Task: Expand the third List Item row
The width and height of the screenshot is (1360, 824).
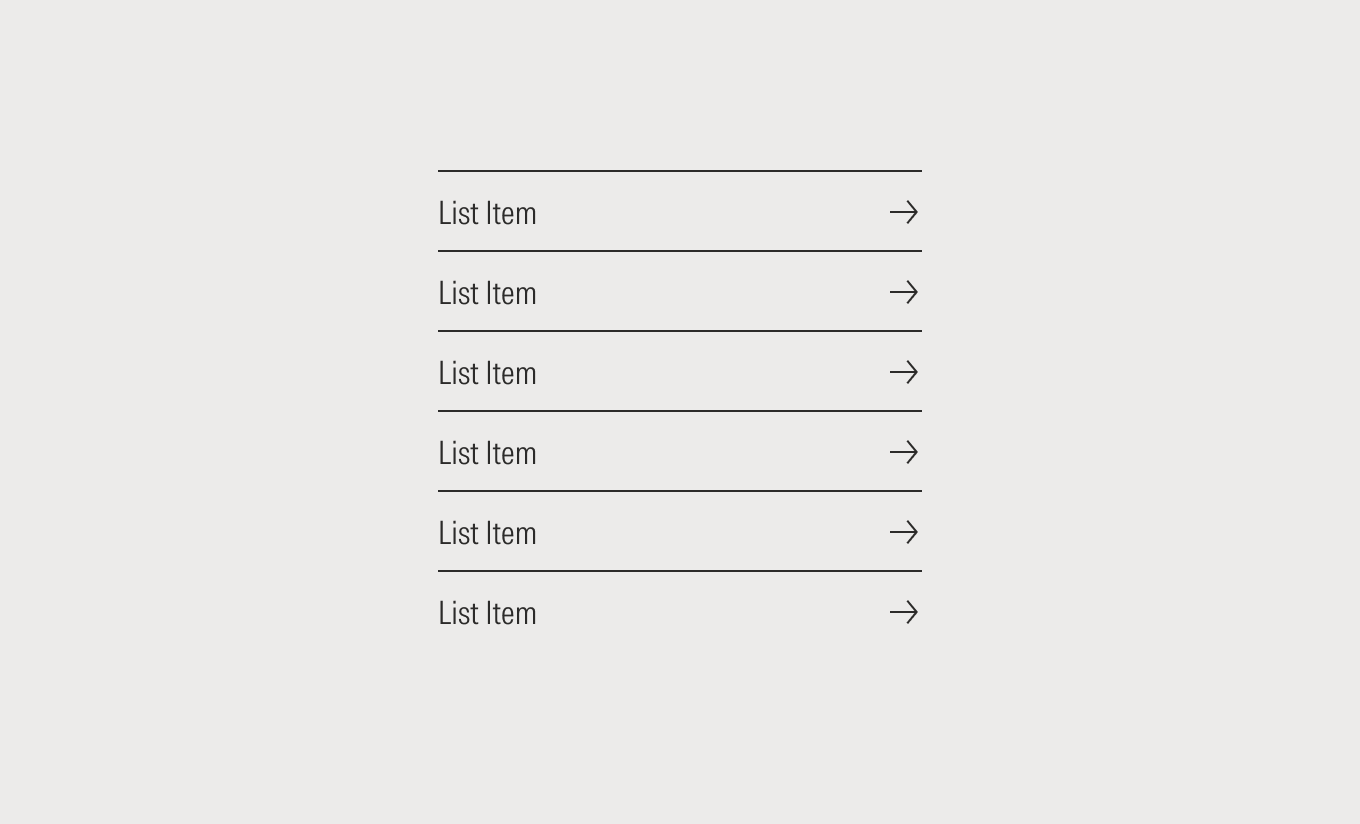Action: pyautogui.click(x=679, y=372)
